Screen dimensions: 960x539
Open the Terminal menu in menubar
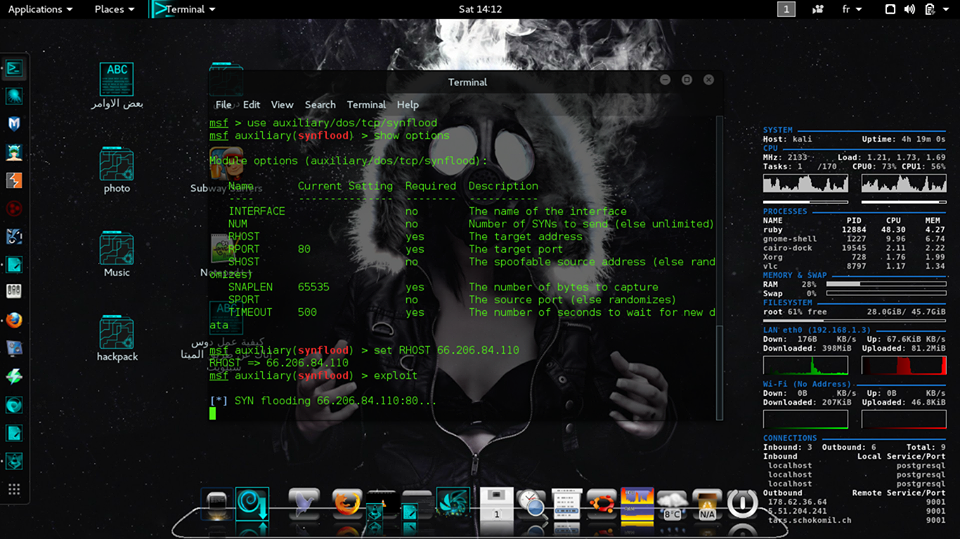click(x=366, y=105)
